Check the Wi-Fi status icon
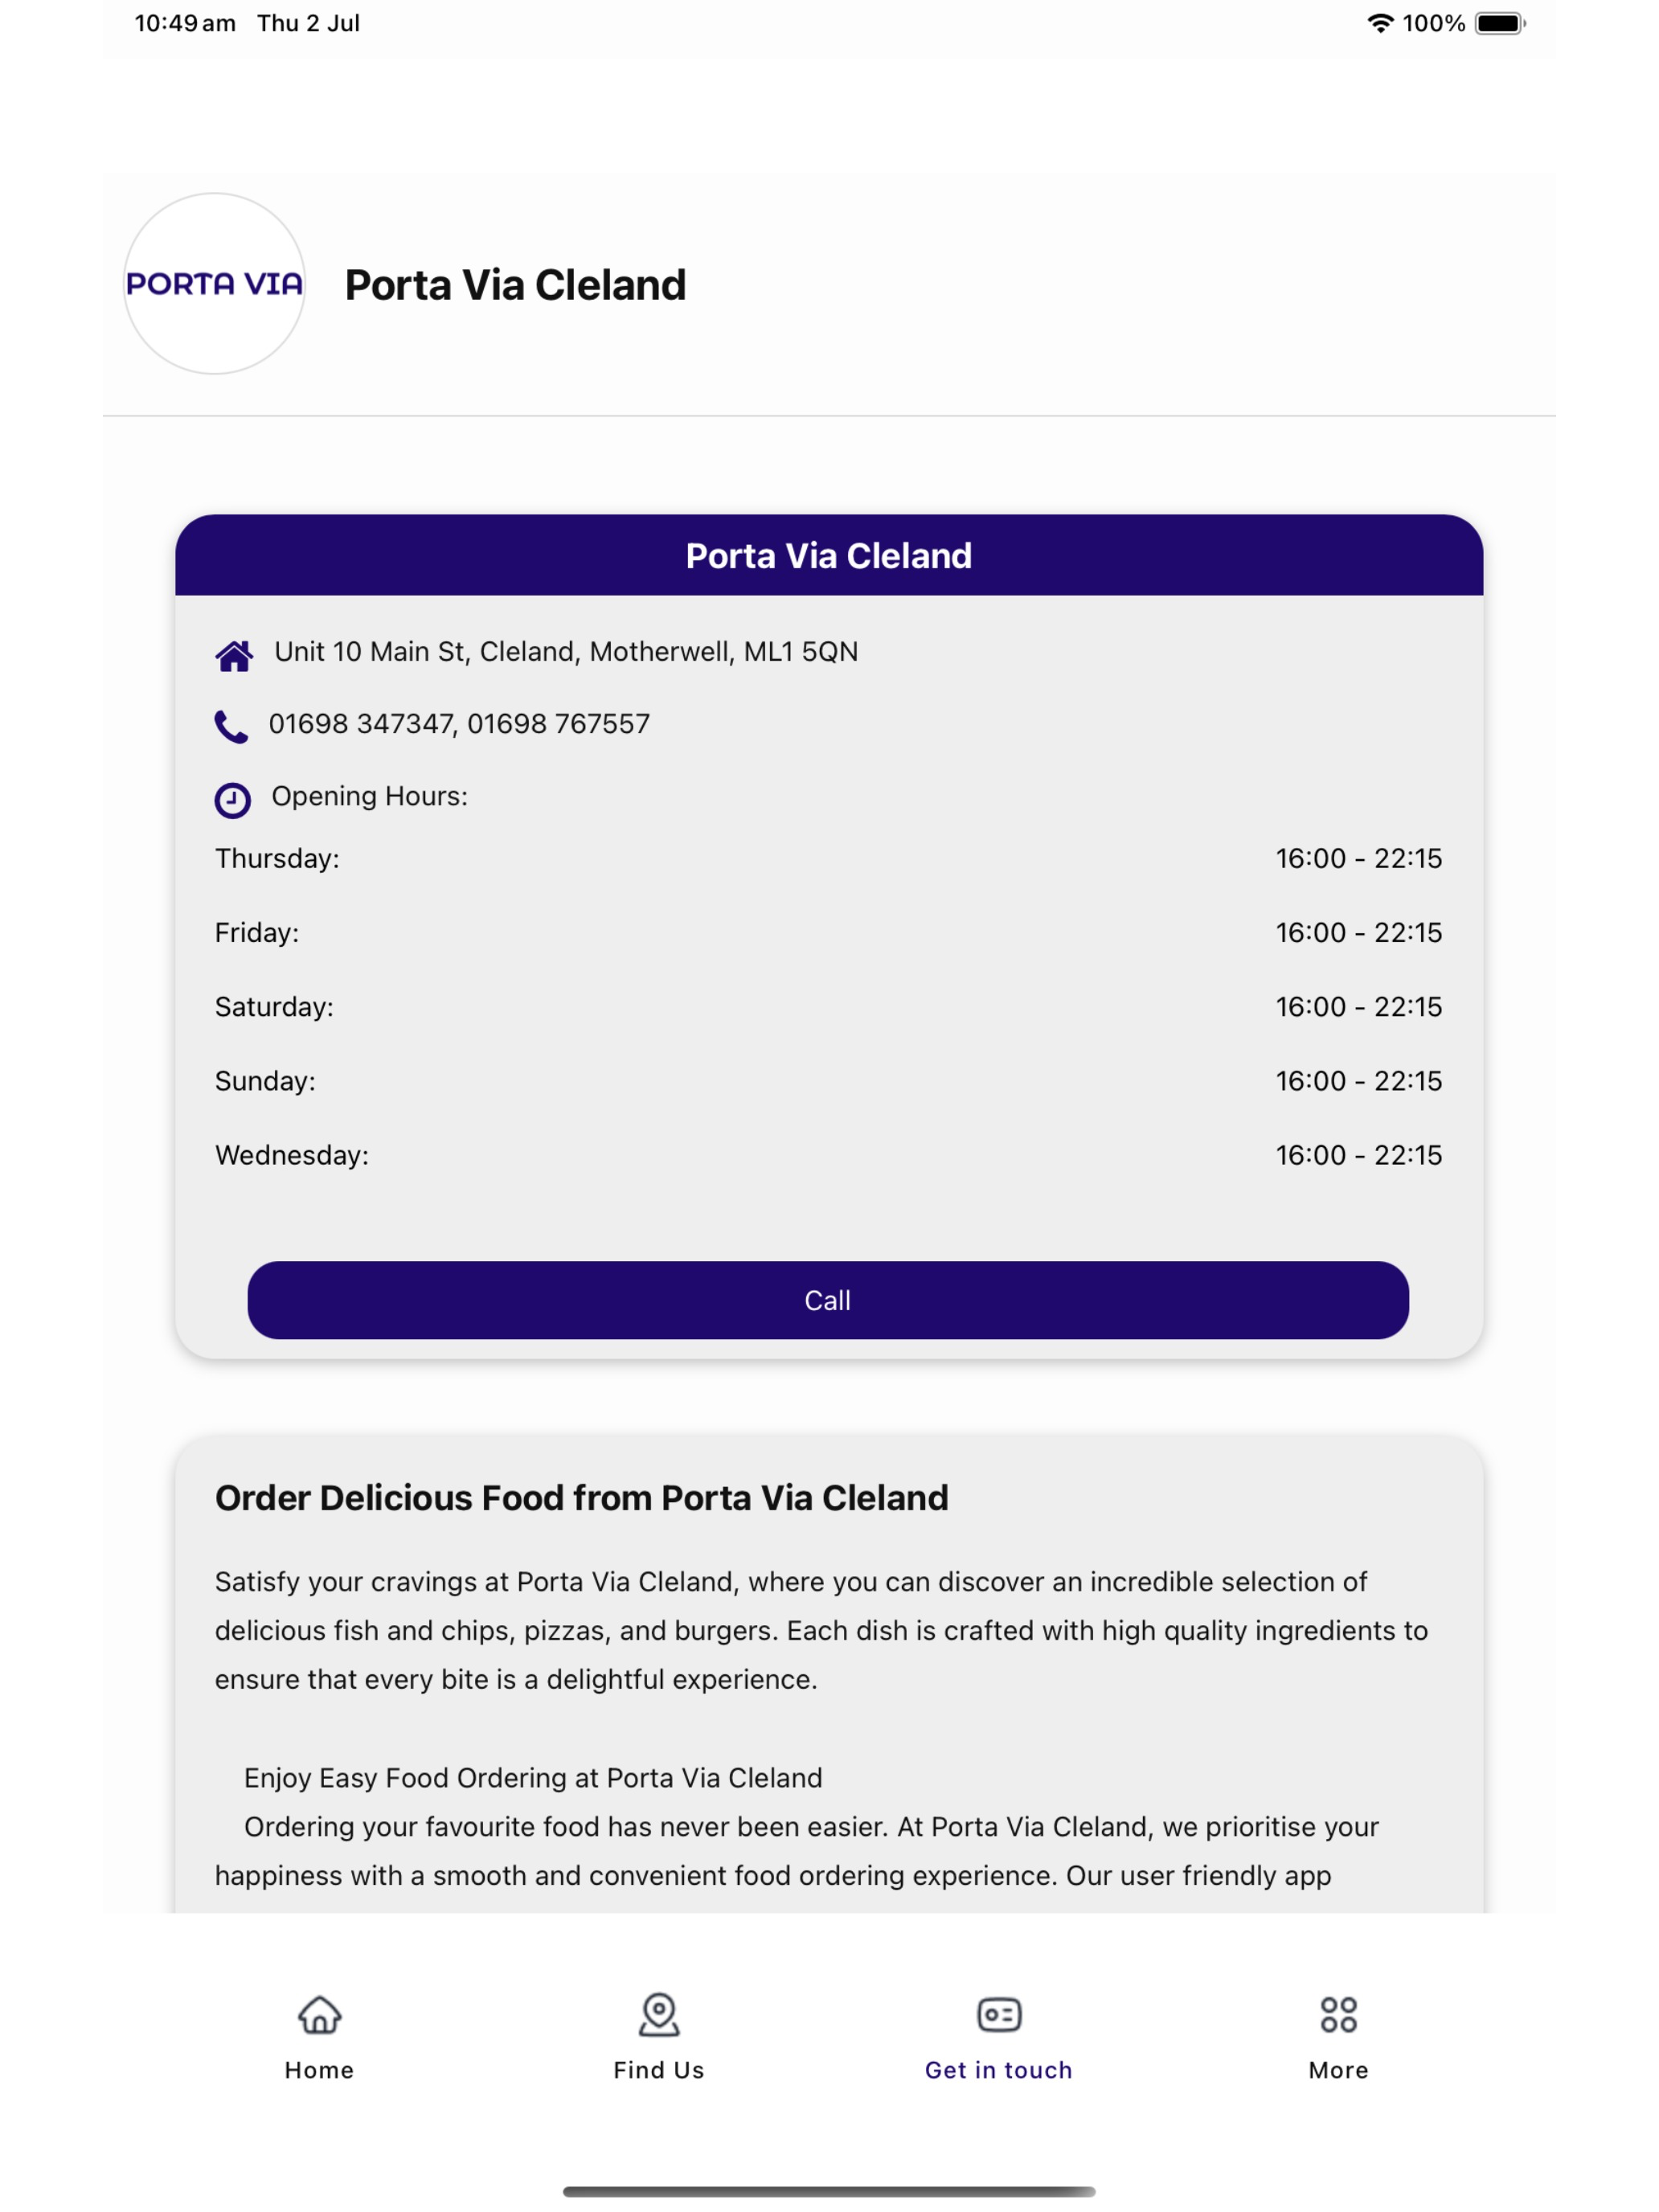 (x=1380, y=23)
